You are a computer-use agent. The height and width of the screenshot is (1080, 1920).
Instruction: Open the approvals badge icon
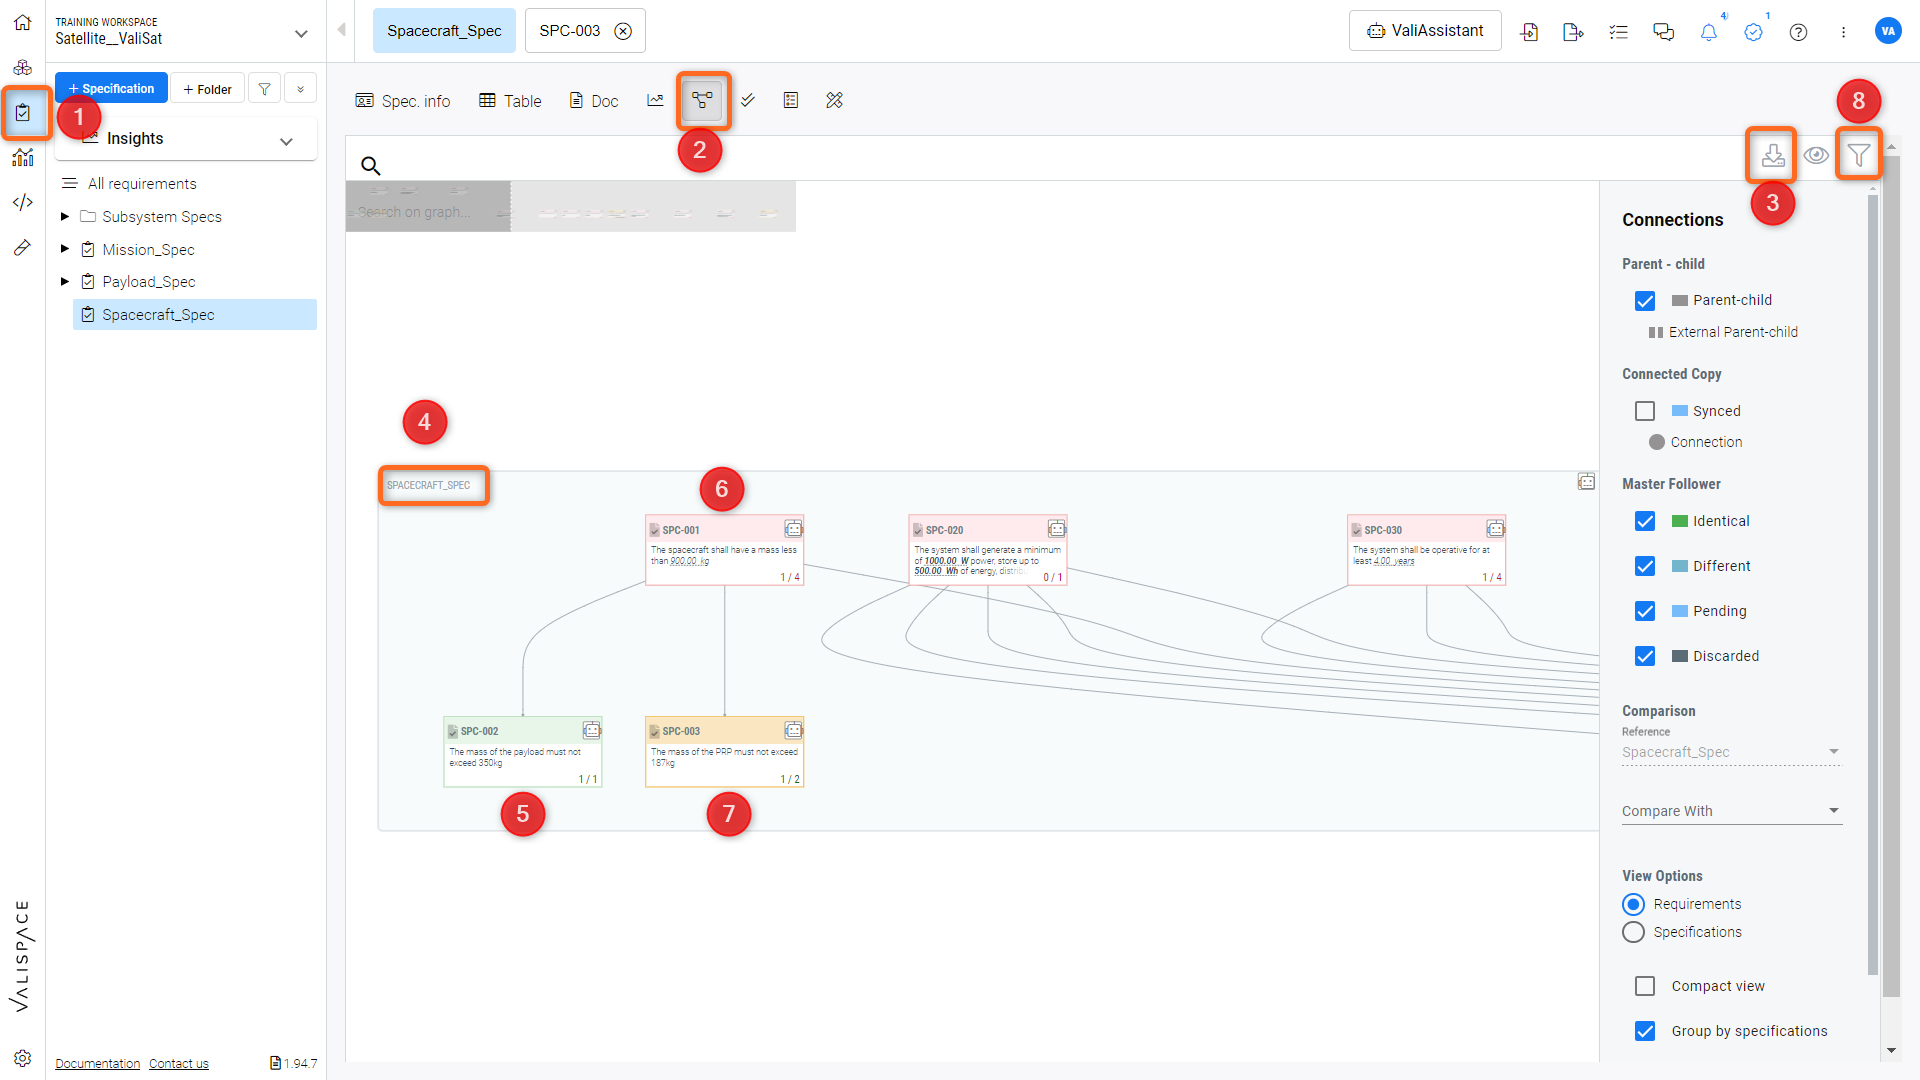pos(1753,32)
